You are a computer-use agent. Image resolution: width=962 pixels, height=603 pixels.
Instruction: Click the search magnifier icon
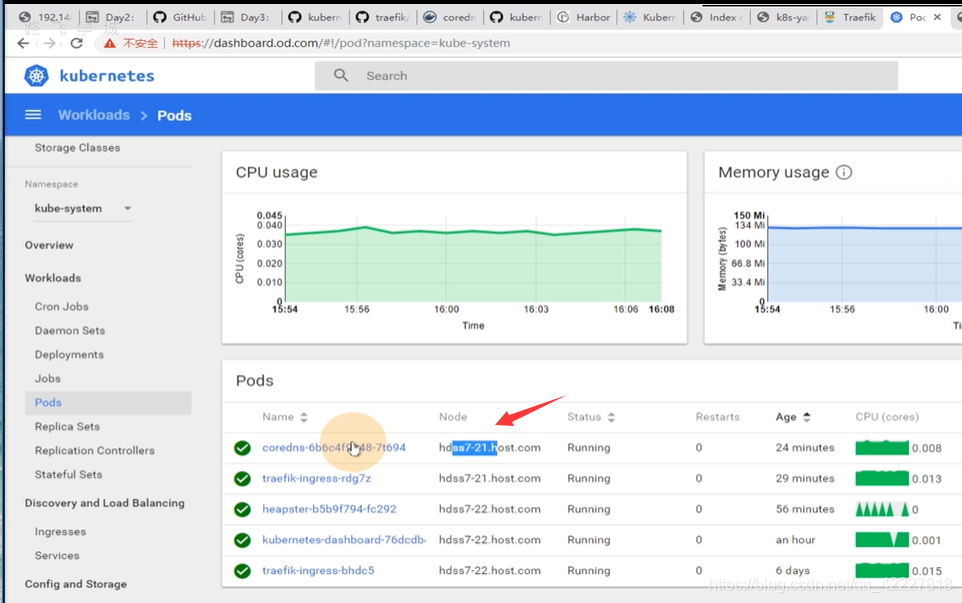point(341,75)
